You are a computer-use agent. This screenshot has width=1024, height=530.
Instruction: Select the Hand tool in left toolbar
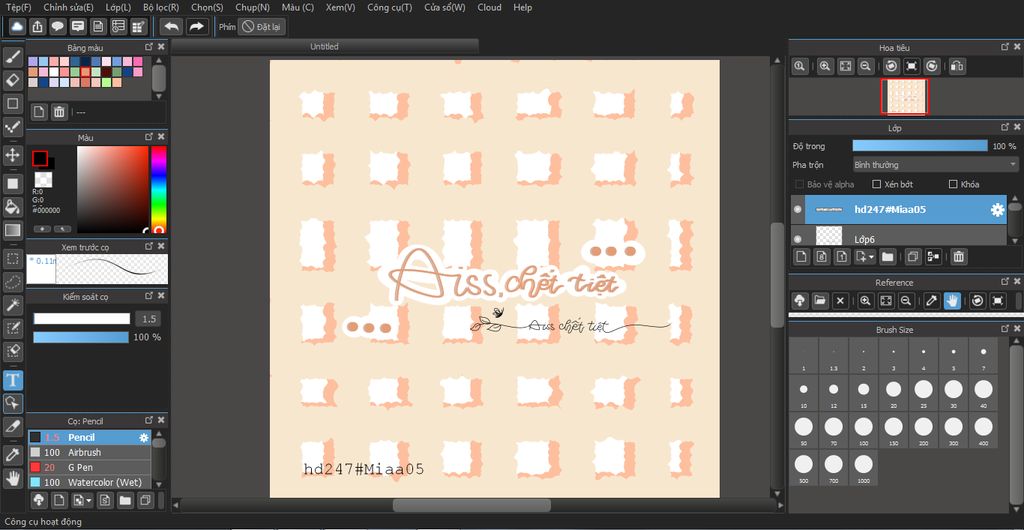click(12, 478)
